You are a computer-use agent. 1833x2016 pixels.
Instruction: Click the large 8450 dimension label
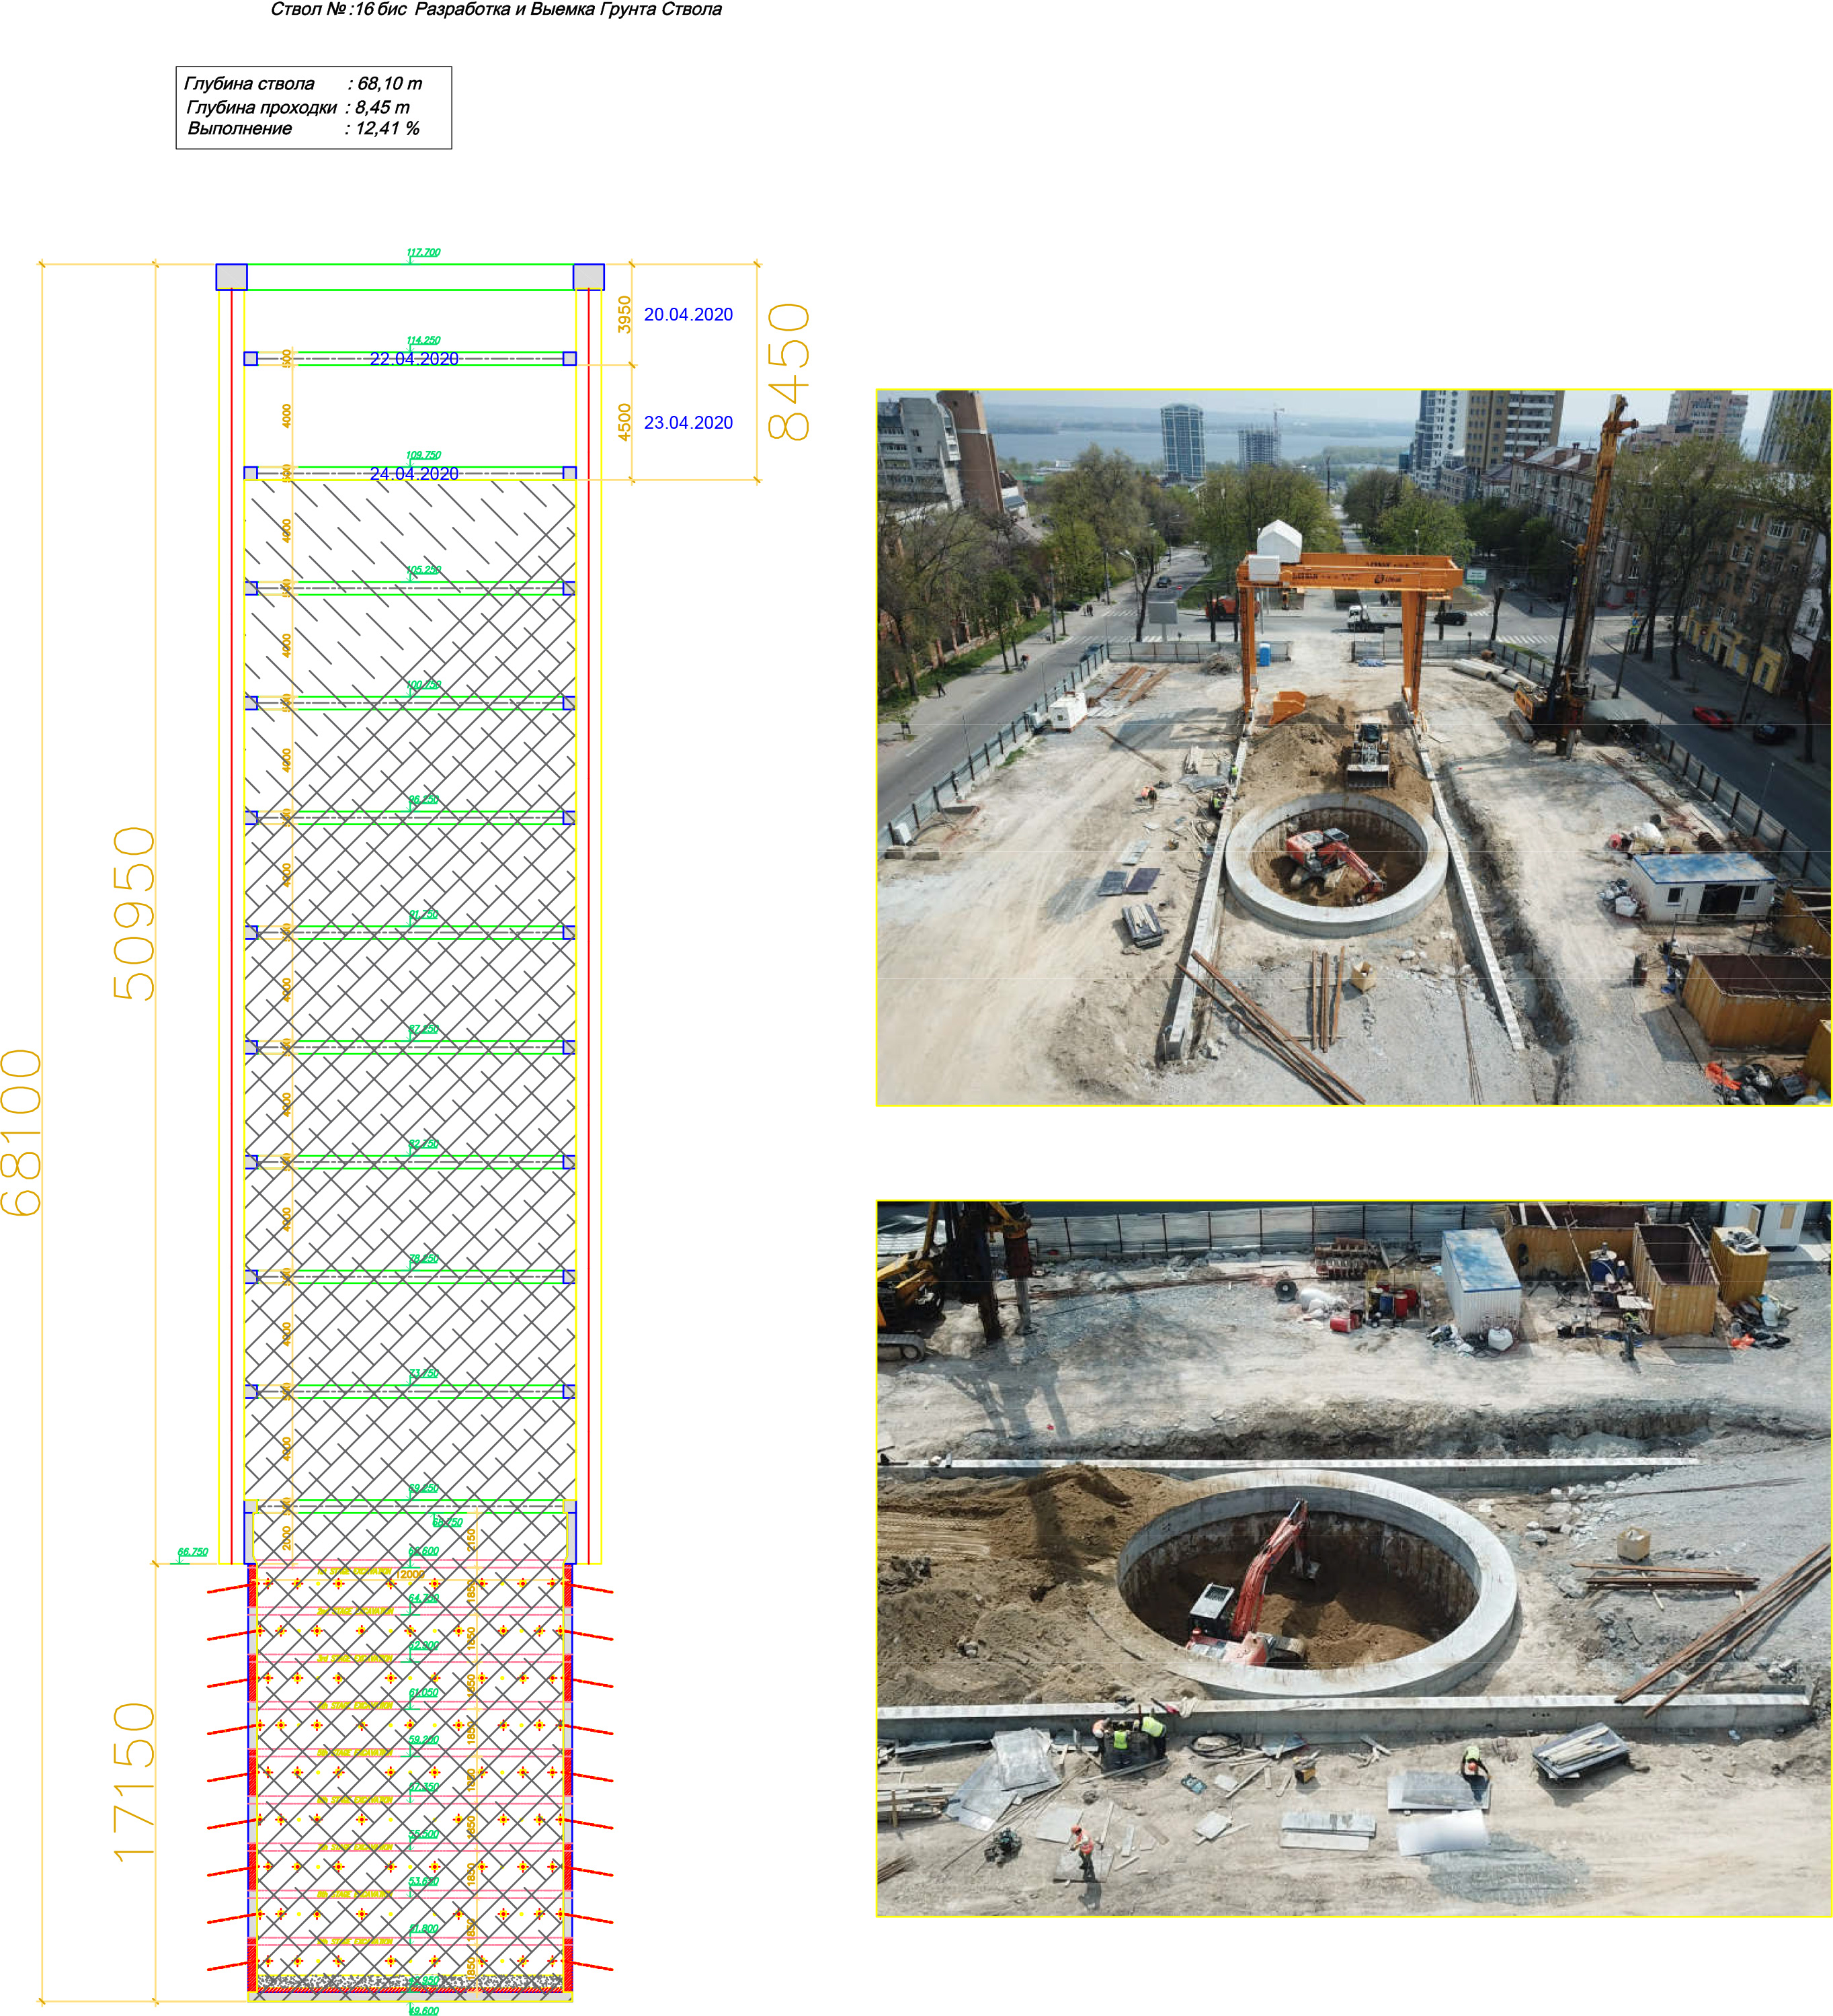click(789, 372)
